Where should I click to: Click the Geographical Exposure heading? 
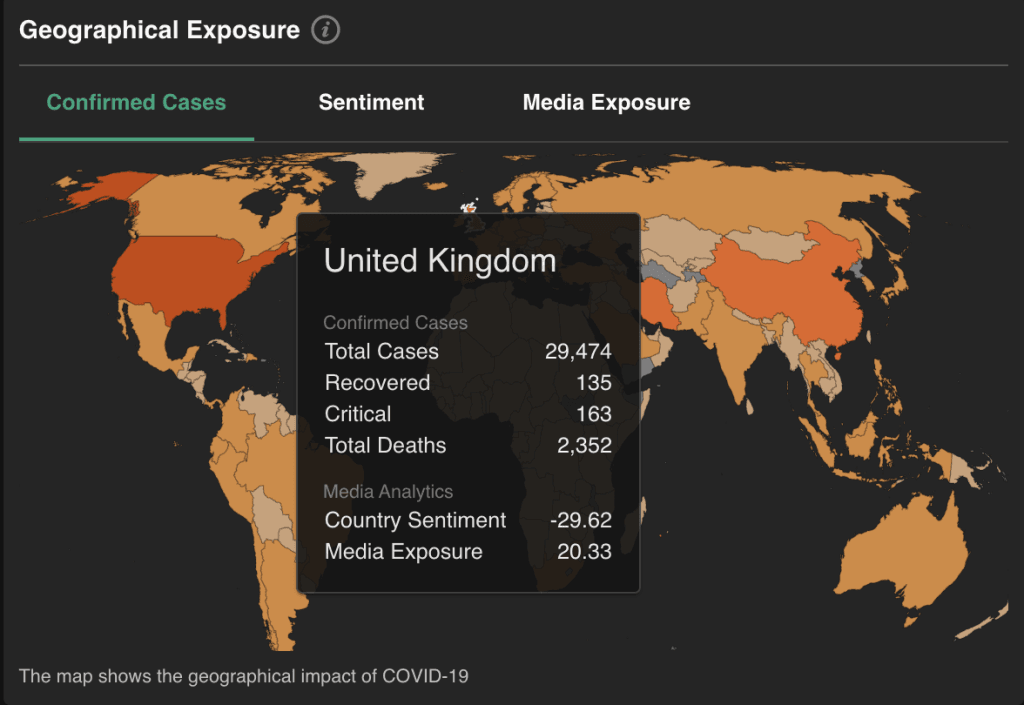tap(159, 30)
